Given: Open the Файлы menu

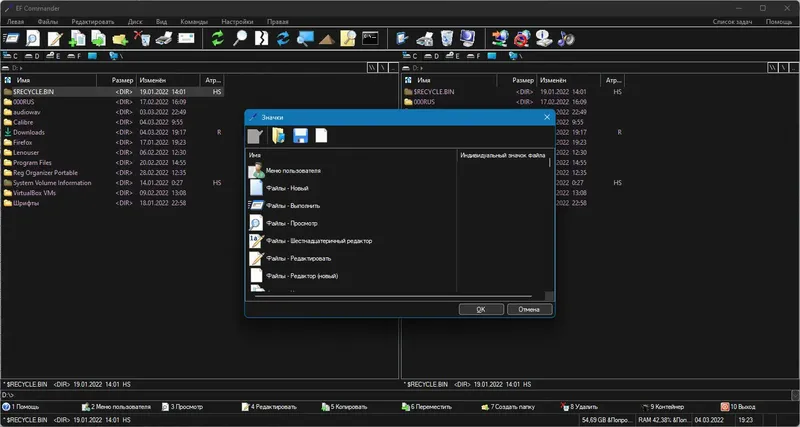Looking at the screenshot, I should pos(48,22).
